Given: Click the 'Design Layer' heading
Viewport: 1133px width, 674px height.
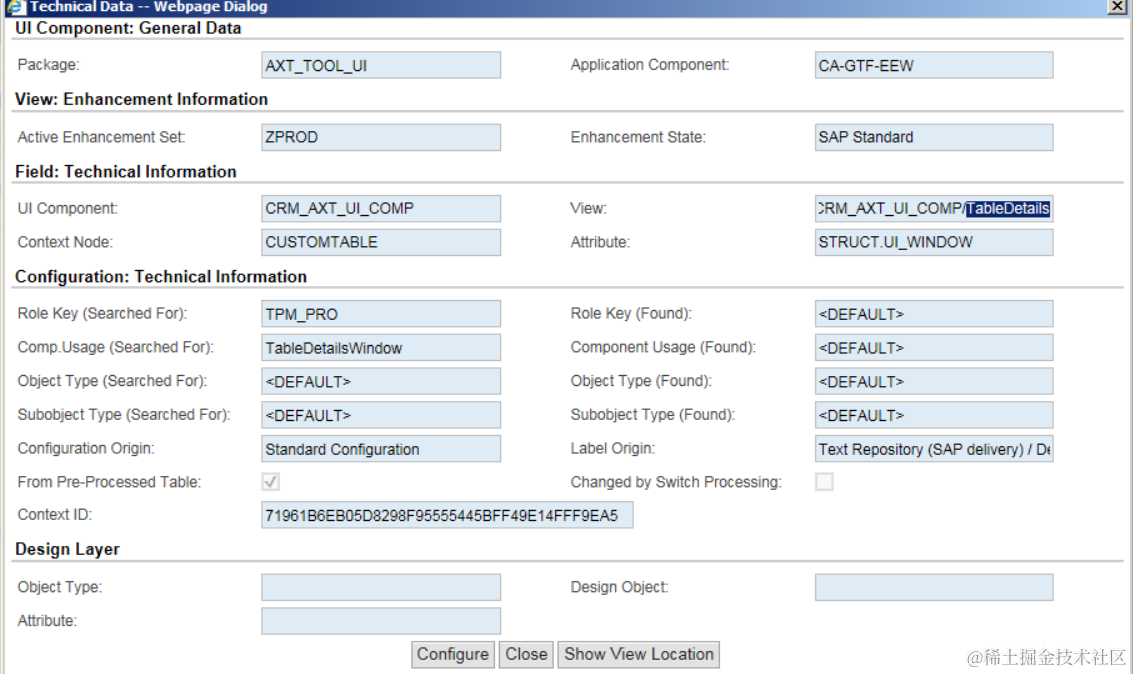Looking at the screenshot, I should pyautogui.click(x=67, y=549).
